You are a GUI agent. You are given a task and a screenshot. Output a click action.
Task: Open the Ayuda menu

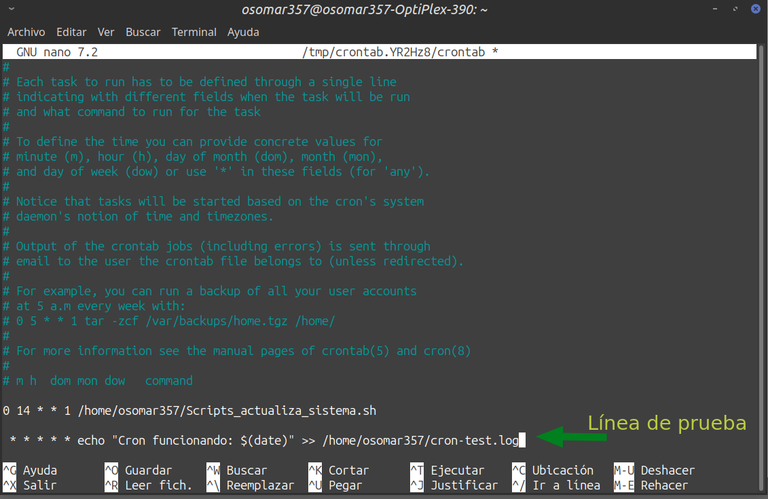pyautogui.click(x=243, y=32)
